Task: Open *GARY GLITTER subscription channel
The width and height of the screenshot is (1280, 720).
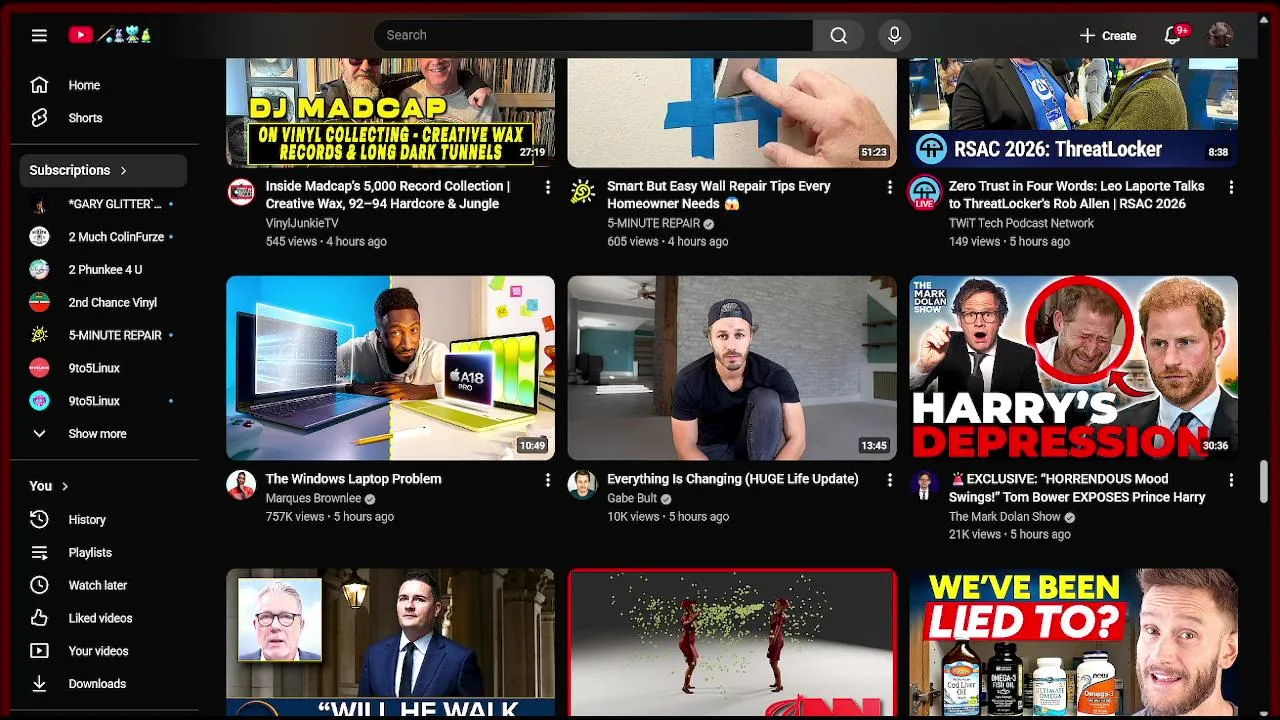Action: coord(103,204)
